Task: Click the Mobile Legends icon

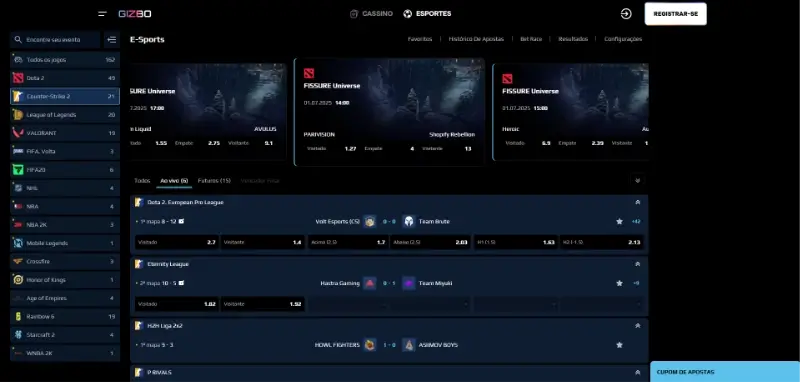Action: [18, 243]
